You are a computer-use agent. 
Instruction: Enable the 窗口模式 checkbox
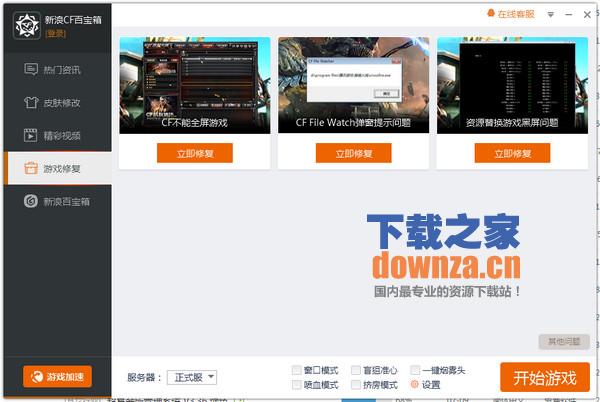296,370
